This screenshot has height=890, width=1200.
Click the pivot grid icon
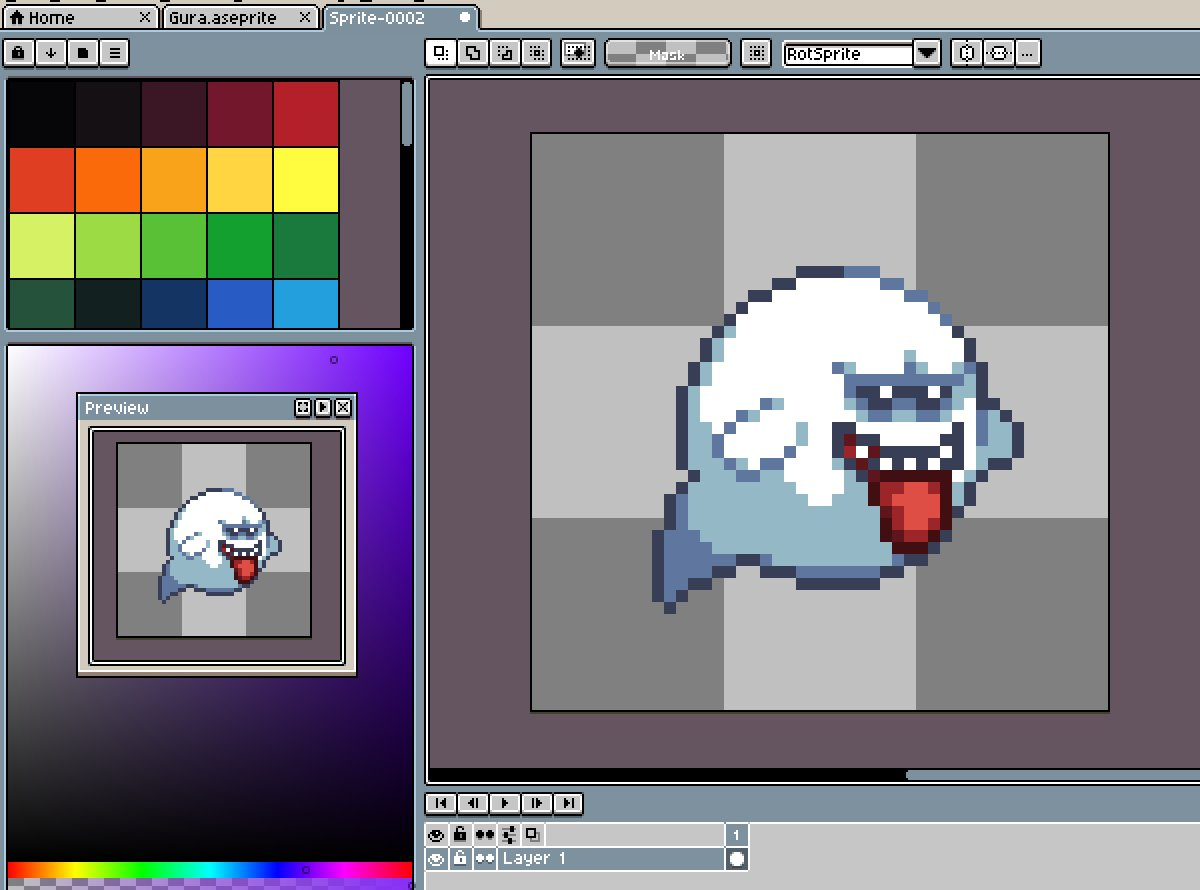(757, 53)
